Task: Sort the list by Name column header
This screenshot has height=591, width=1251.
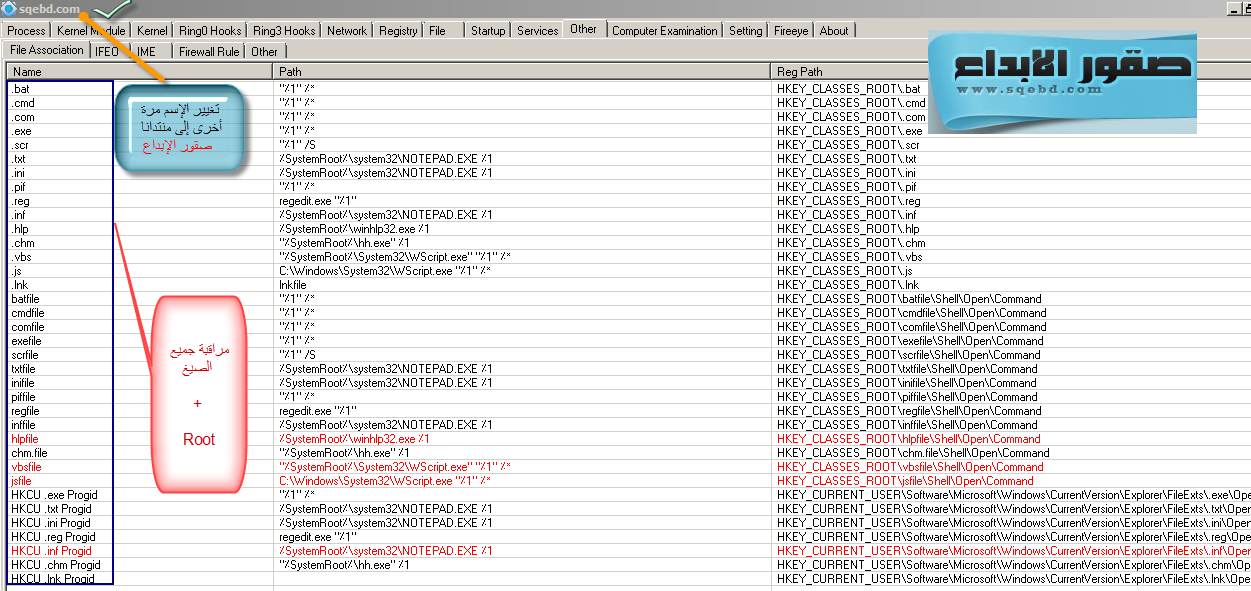Action: pyautogui.click(x=139, y=72)
